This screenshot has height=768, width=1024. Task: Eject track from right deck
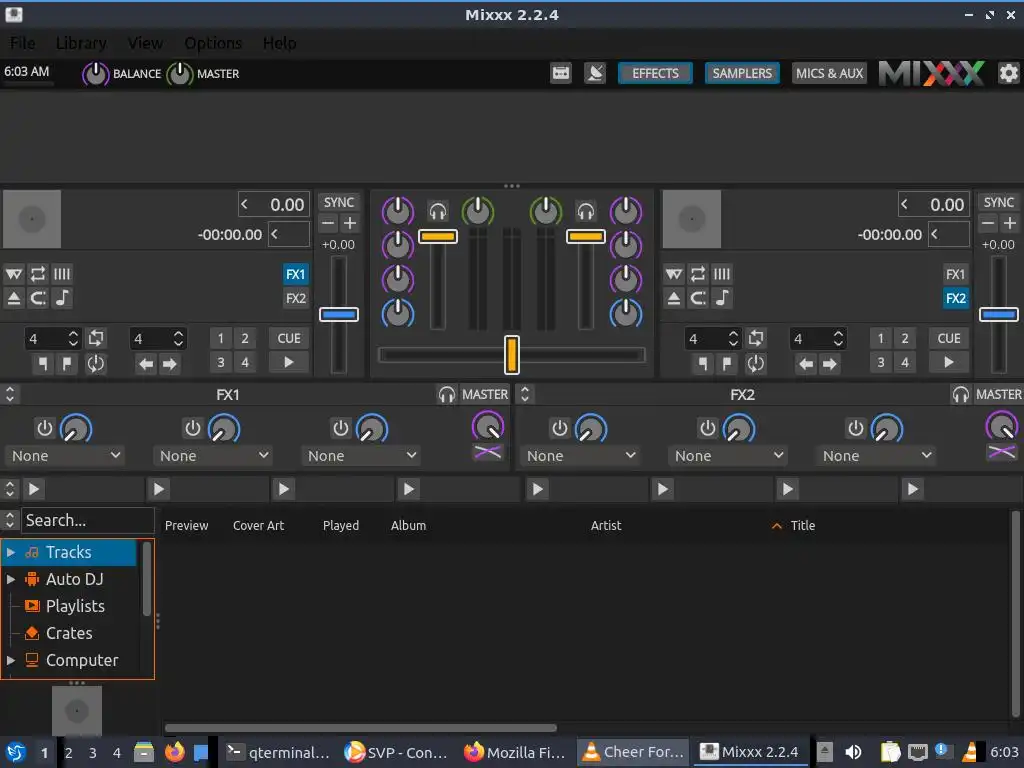(674, 298)
